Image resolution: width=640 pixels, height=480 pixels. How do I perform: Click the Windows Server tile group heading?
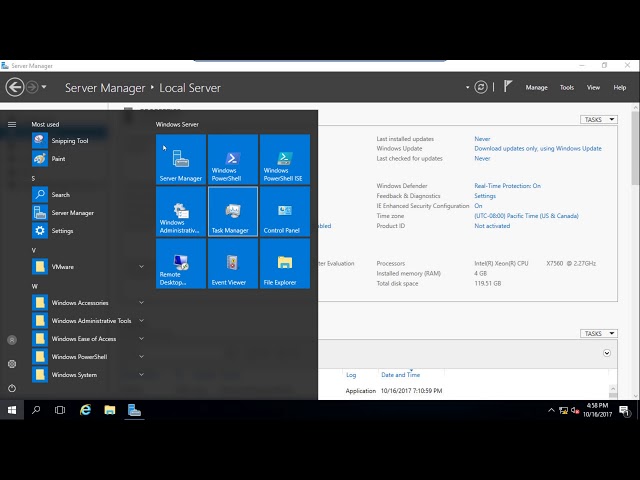pos(177,124)
